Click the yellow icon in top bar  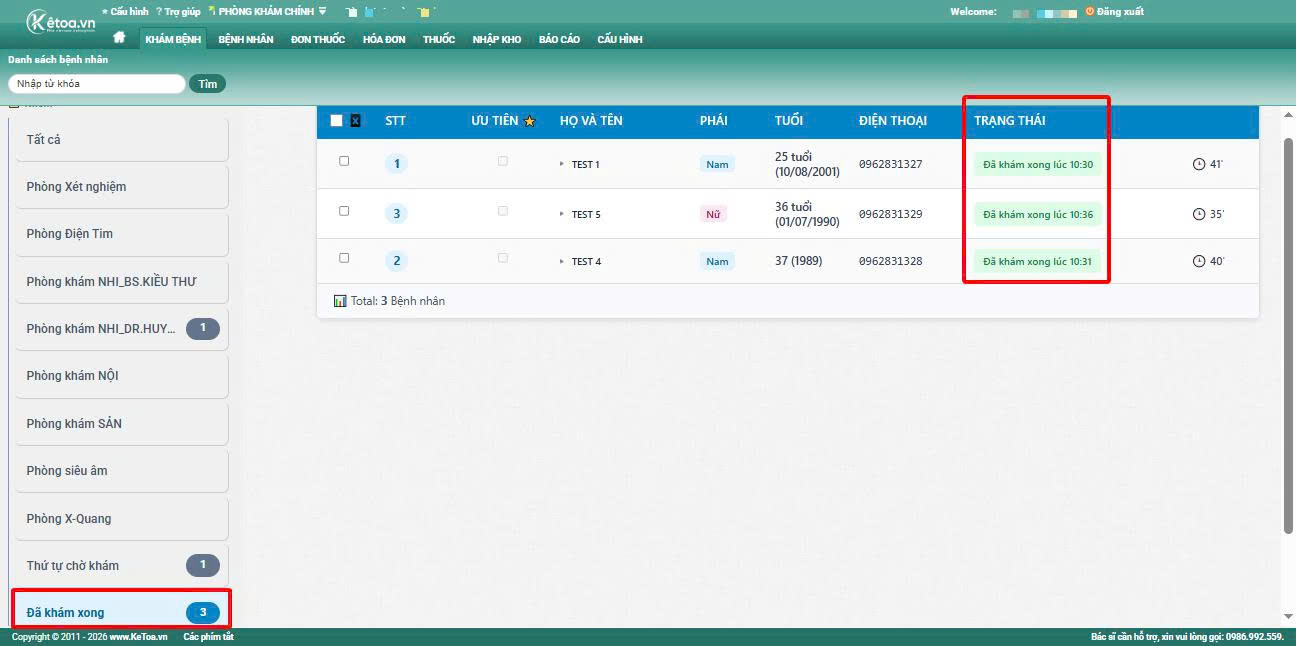(425, 12)
